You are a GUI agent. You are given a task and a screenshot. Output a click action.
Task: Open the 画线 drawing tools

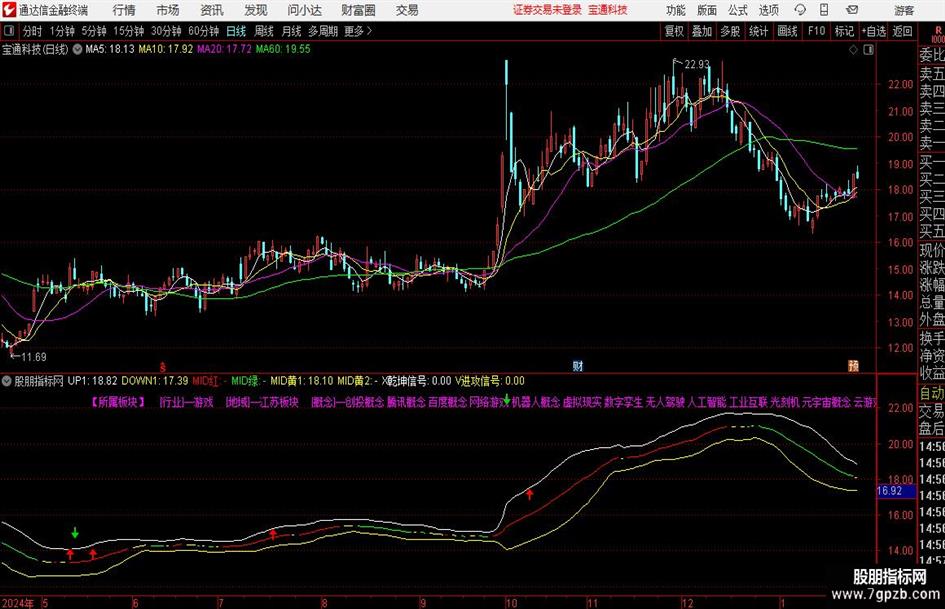[788, 31]
